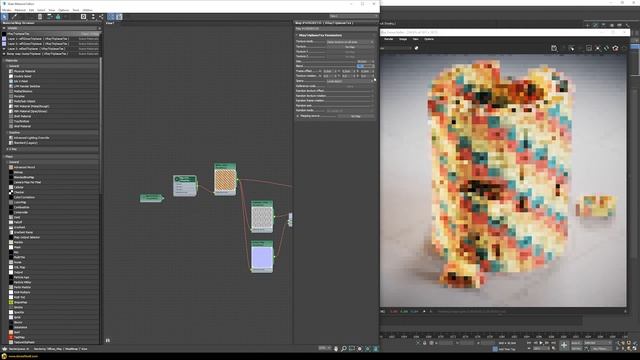Select the Checker map in the maps list
640x360 pixels.
tap(19, 192)
